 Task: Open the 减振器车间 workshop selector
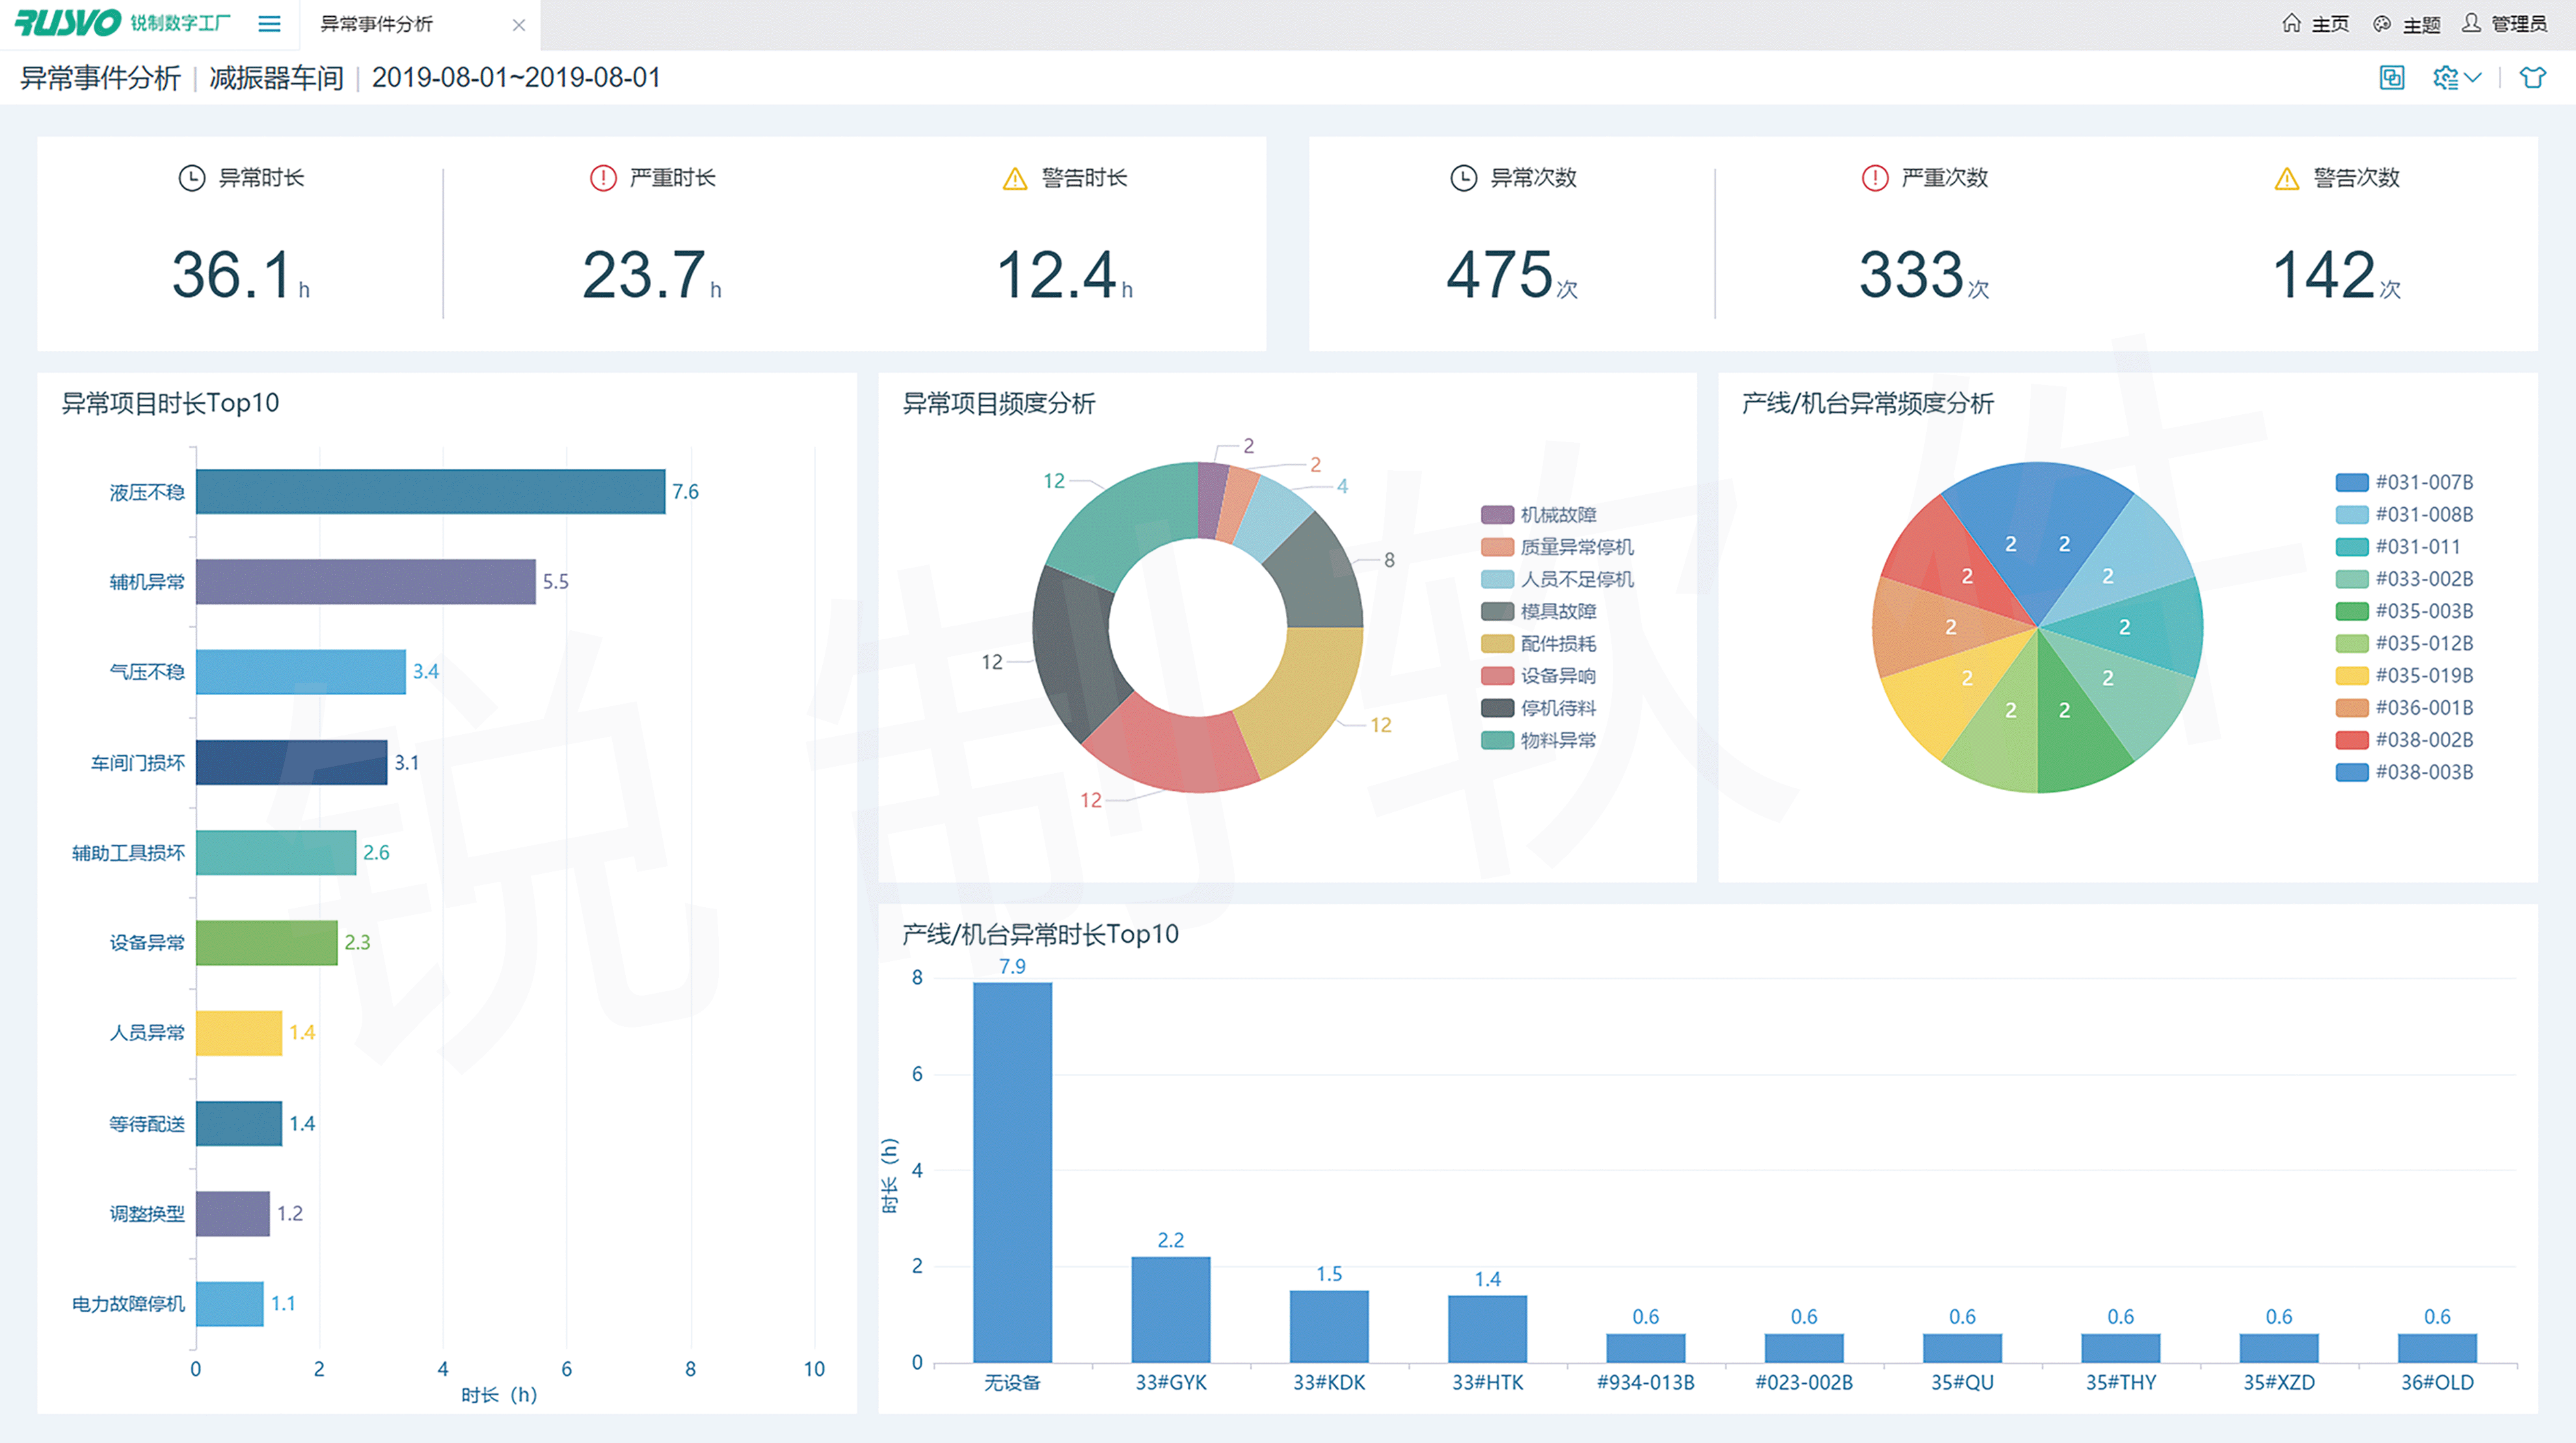(276, 78)
